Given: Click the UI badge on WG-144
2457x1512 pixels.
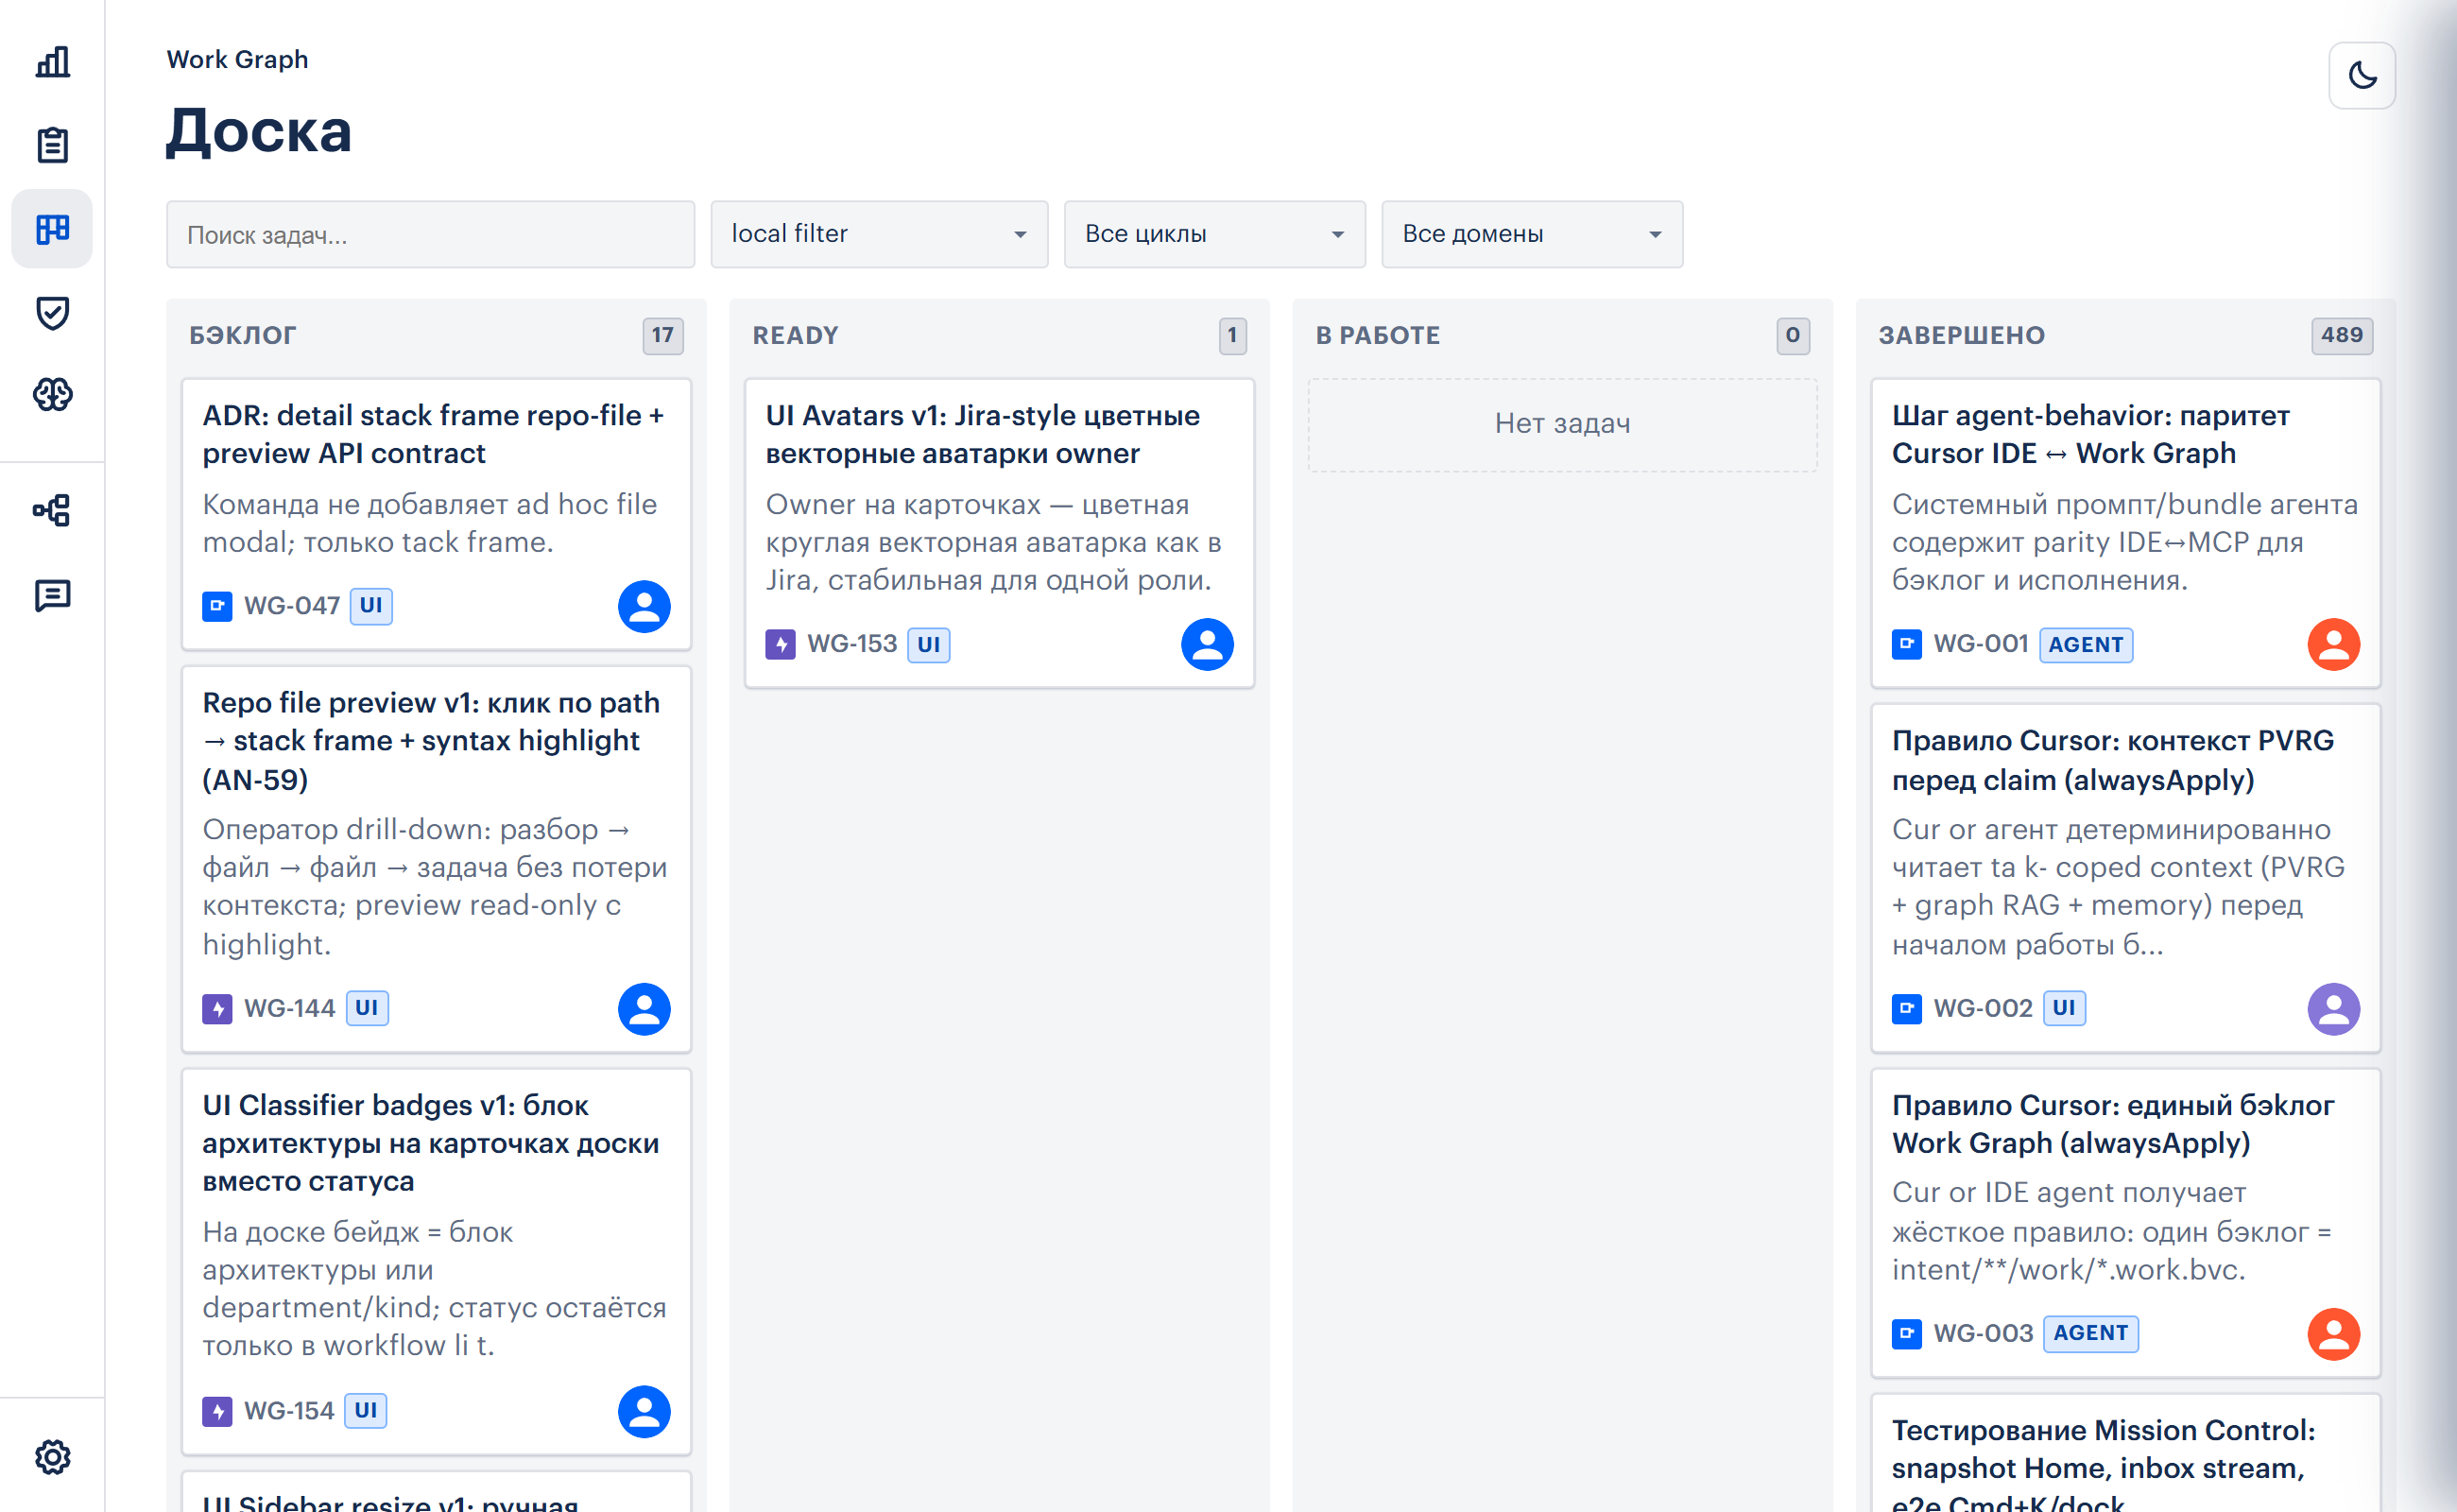Looking at the screenshot, I should (x=367, y=1008).
